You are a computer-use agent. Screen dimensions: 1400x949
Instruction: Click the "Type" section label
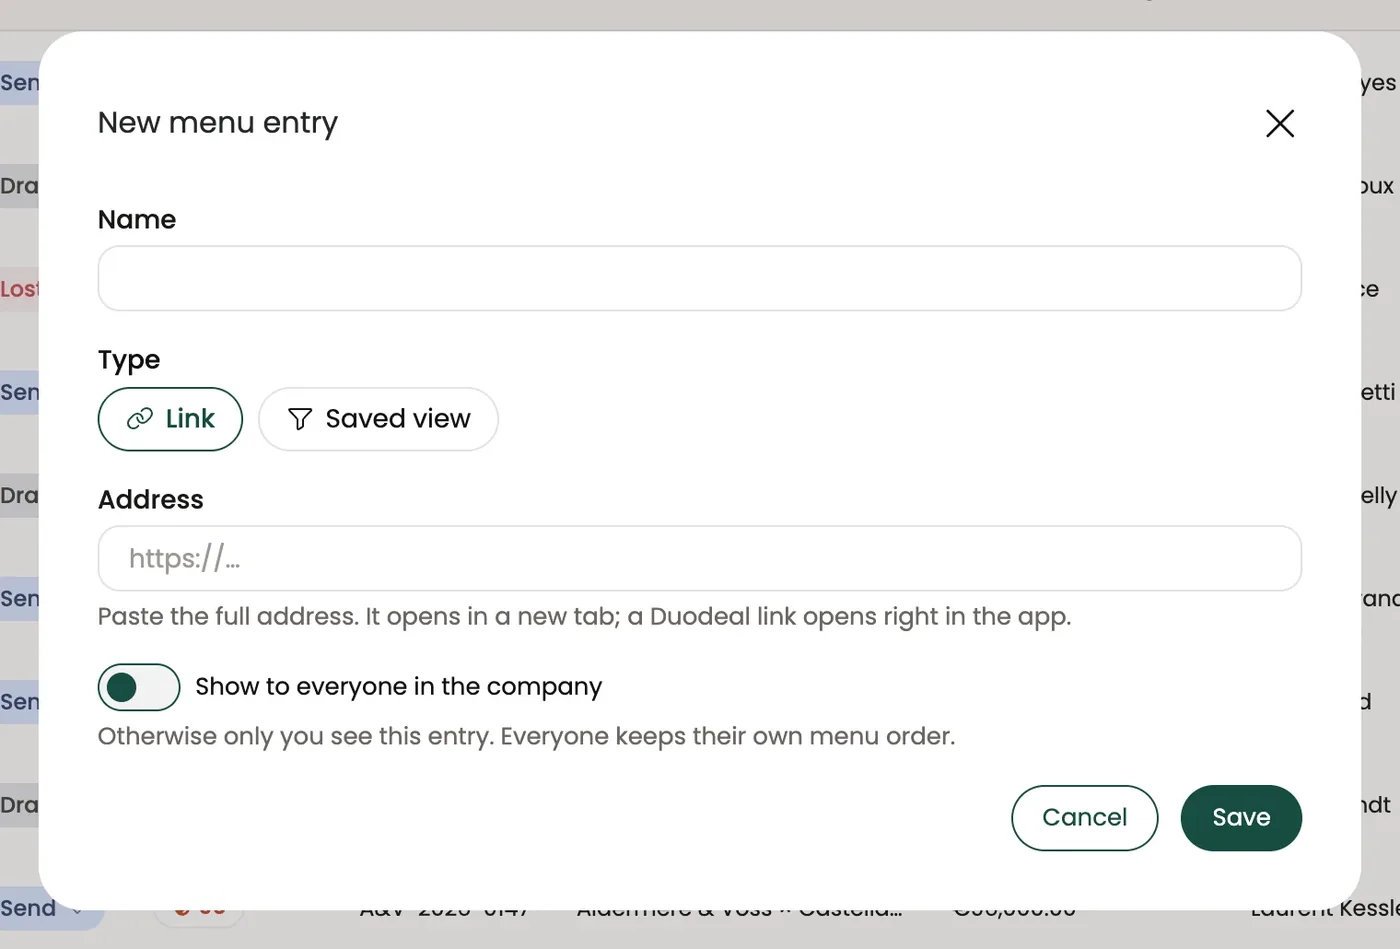tap(129, 360)
